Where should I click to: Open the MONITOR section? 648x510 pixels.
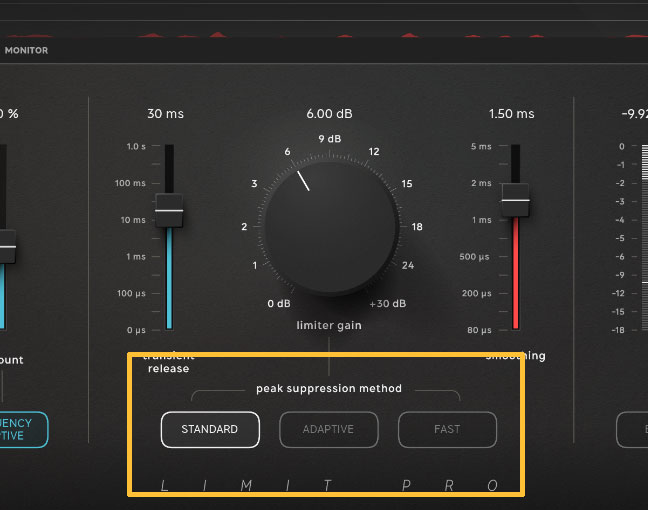(x=26, y=50)
